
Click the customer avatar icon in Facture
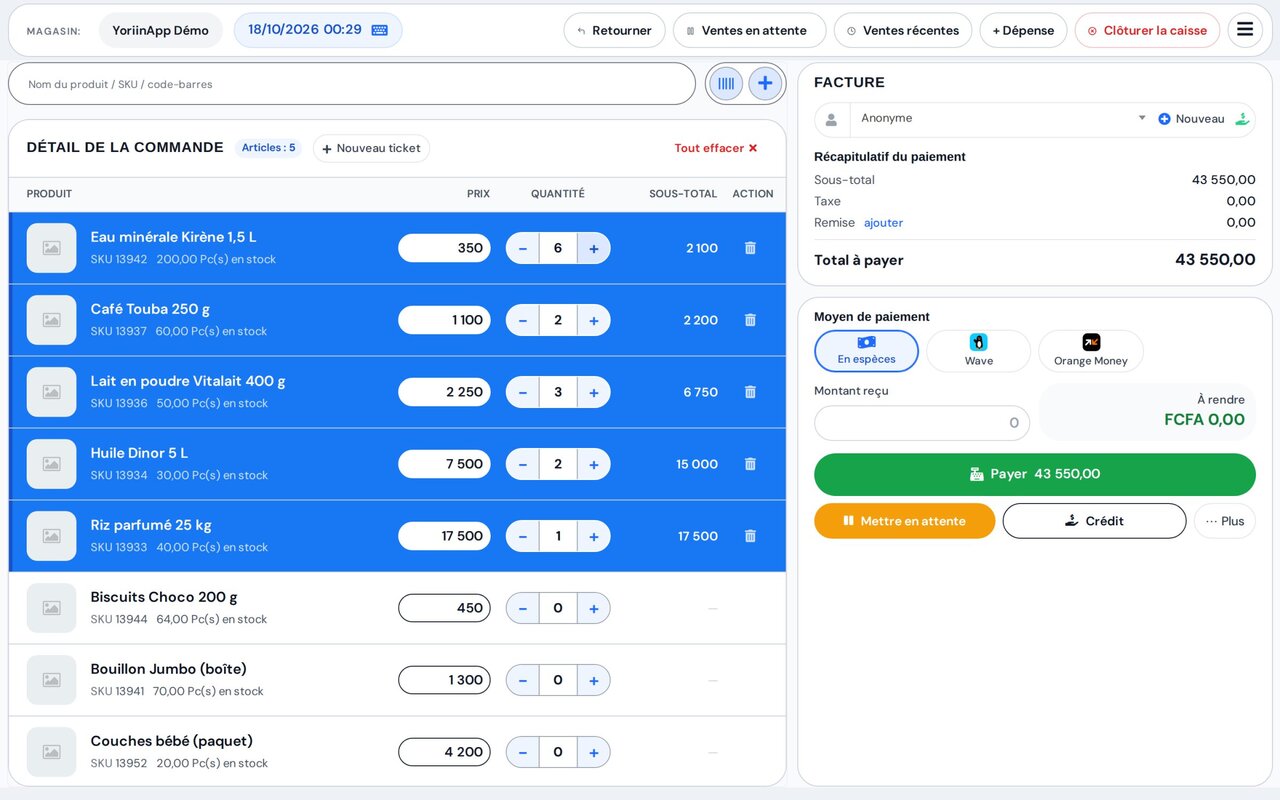(x=832, y=119)
